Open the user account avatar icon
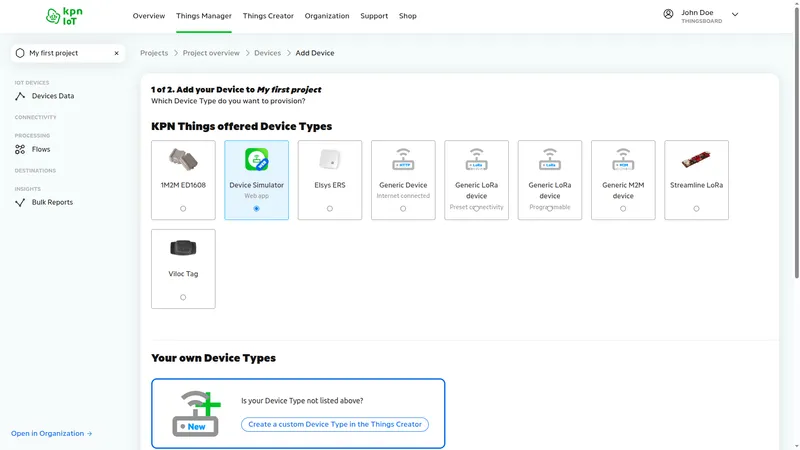Image resolution: width=800 pixels, height=450 pixels. (x=668, y=14)
